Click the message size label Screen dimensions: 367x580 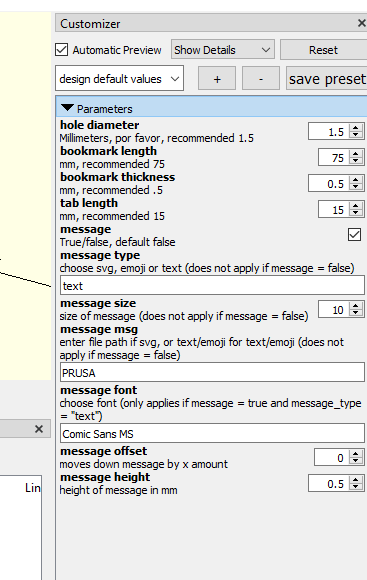click(x=98, y=303)
